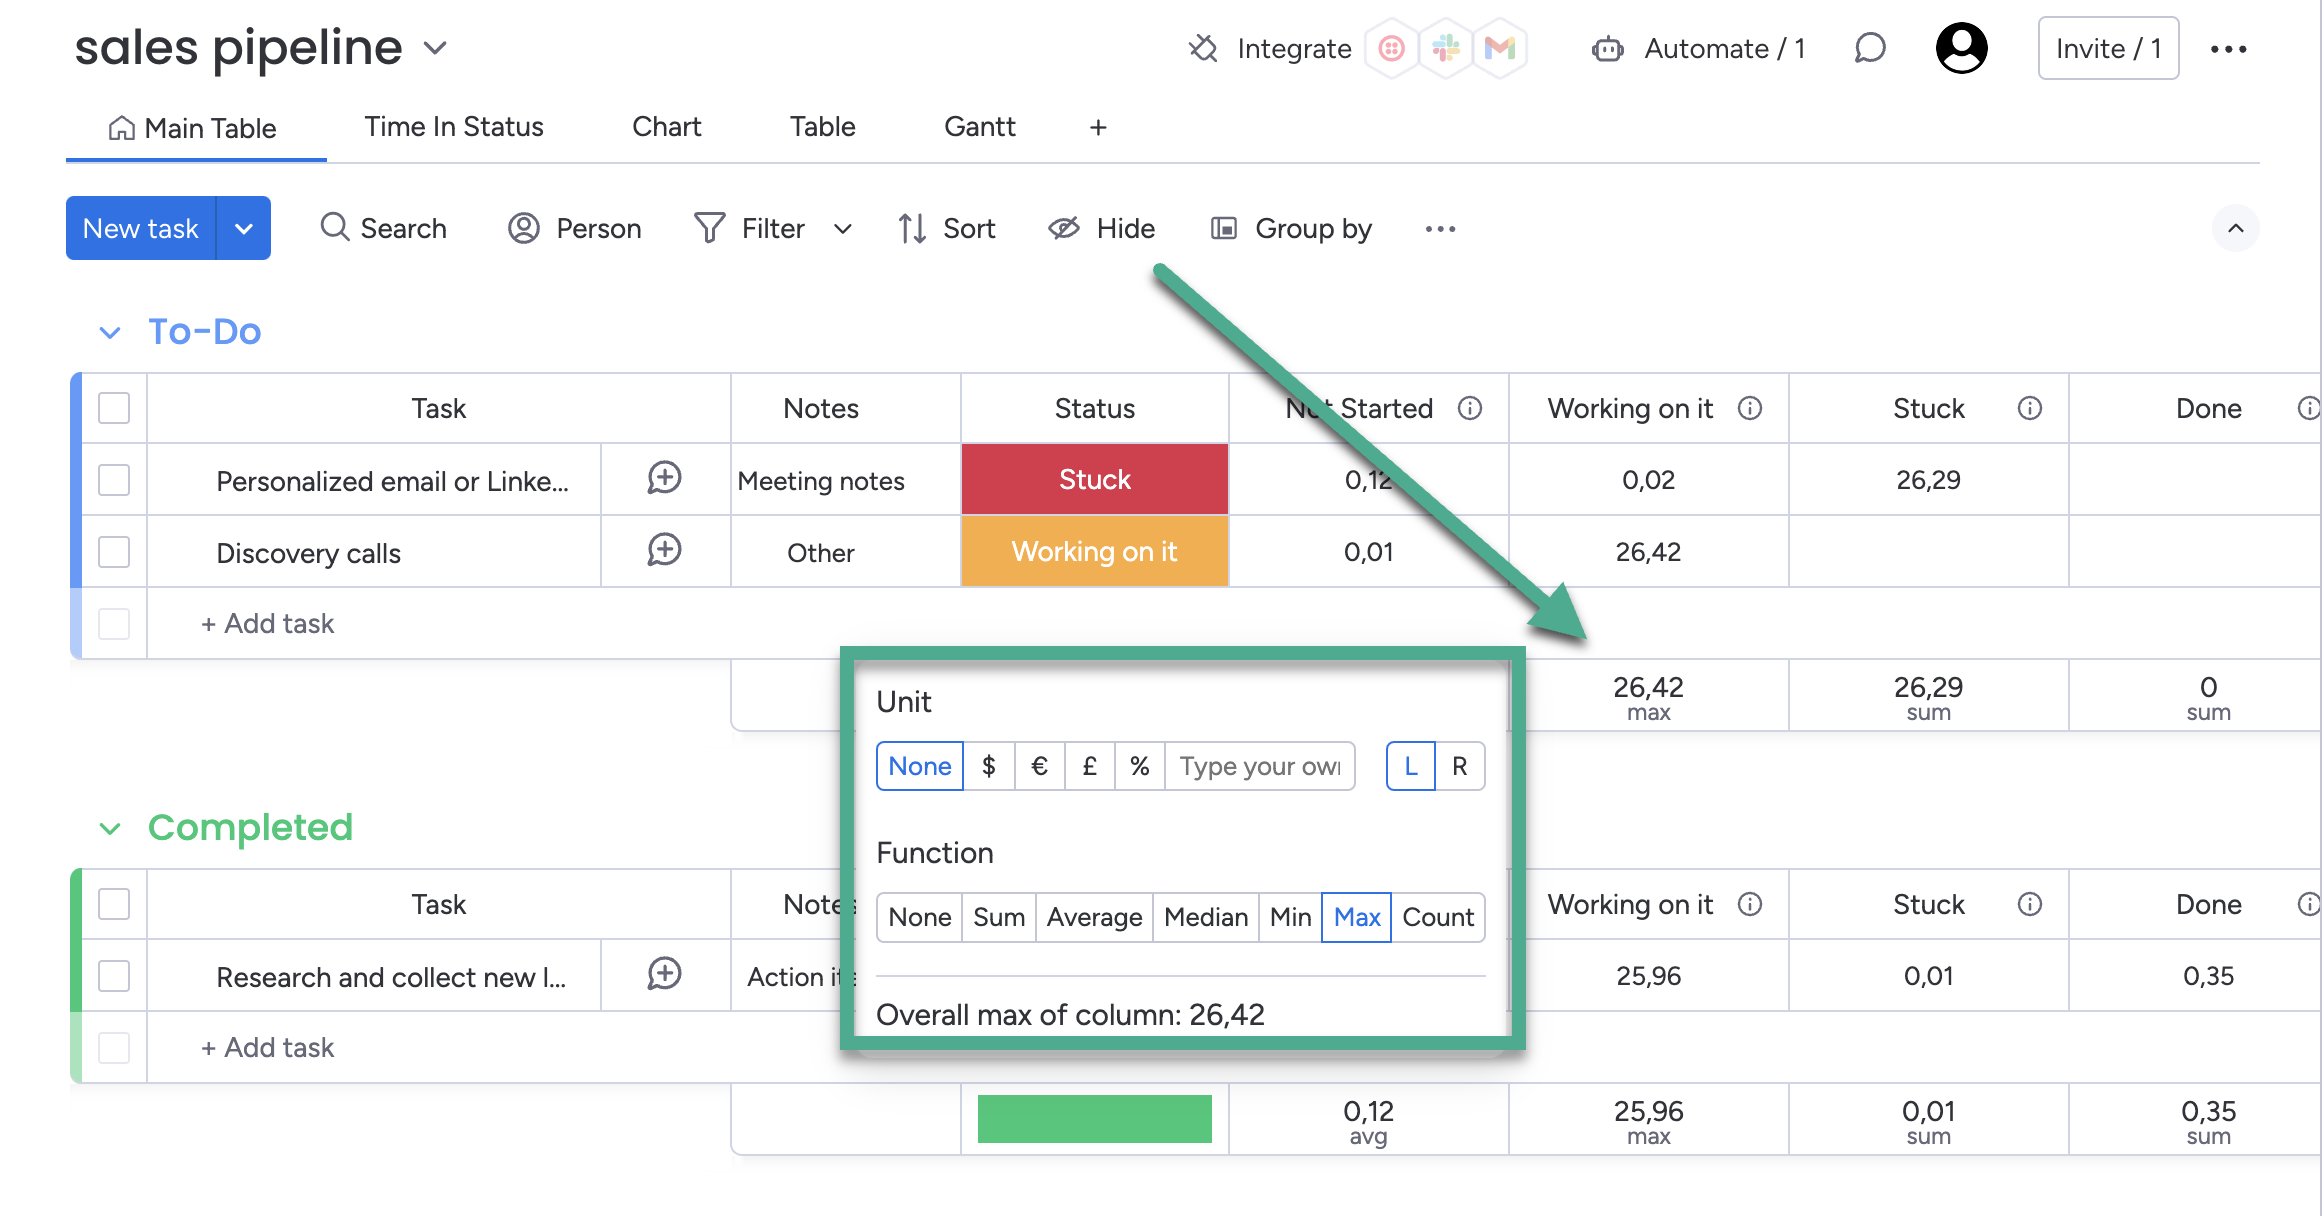2322x1216 pixels.
Task: Select all tasks in the To-Do group
Action: (114, 408)
